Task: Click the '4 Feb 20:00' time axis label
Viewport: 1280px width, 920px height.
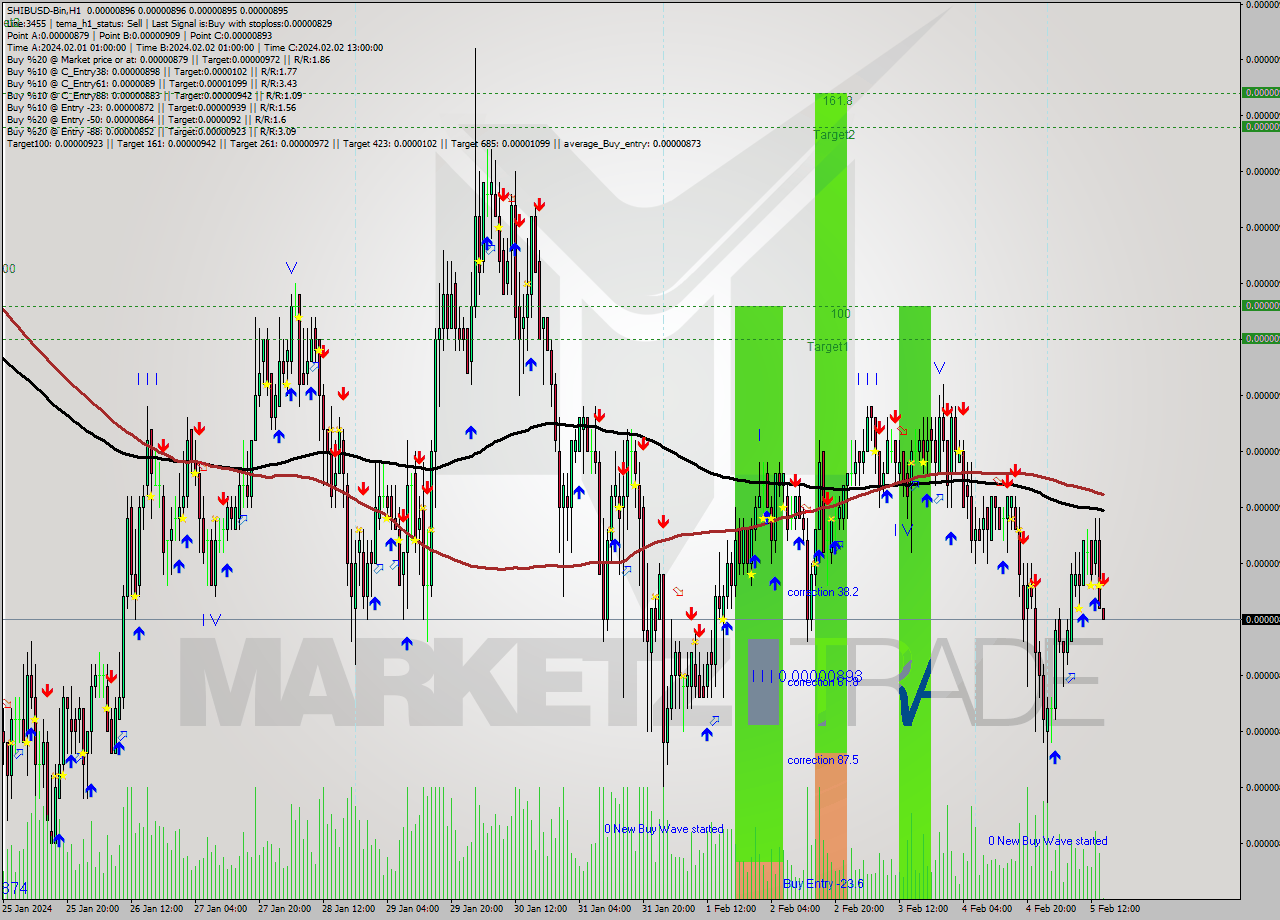Action: [1051, 909]
